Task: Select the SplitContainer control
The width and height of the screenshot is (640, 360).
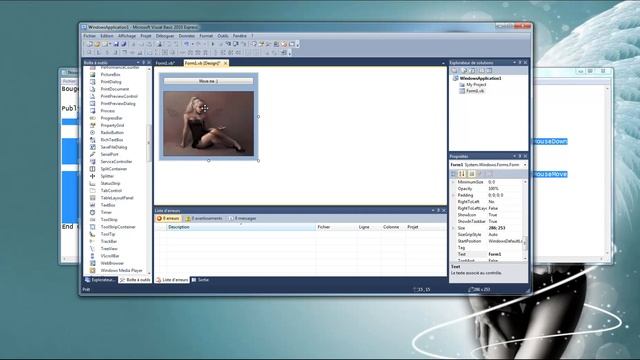Action: 114,169
